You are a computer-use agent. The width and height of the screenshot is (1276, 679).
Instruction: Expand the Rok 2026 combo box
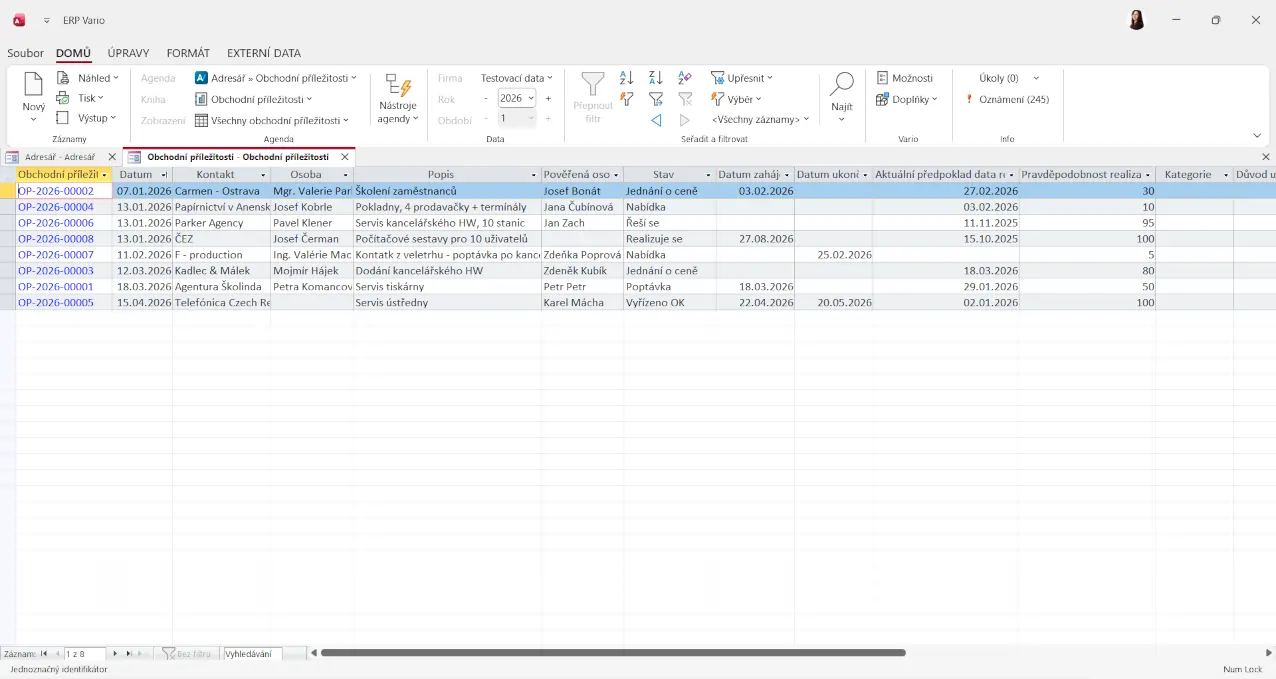(531, 98)
